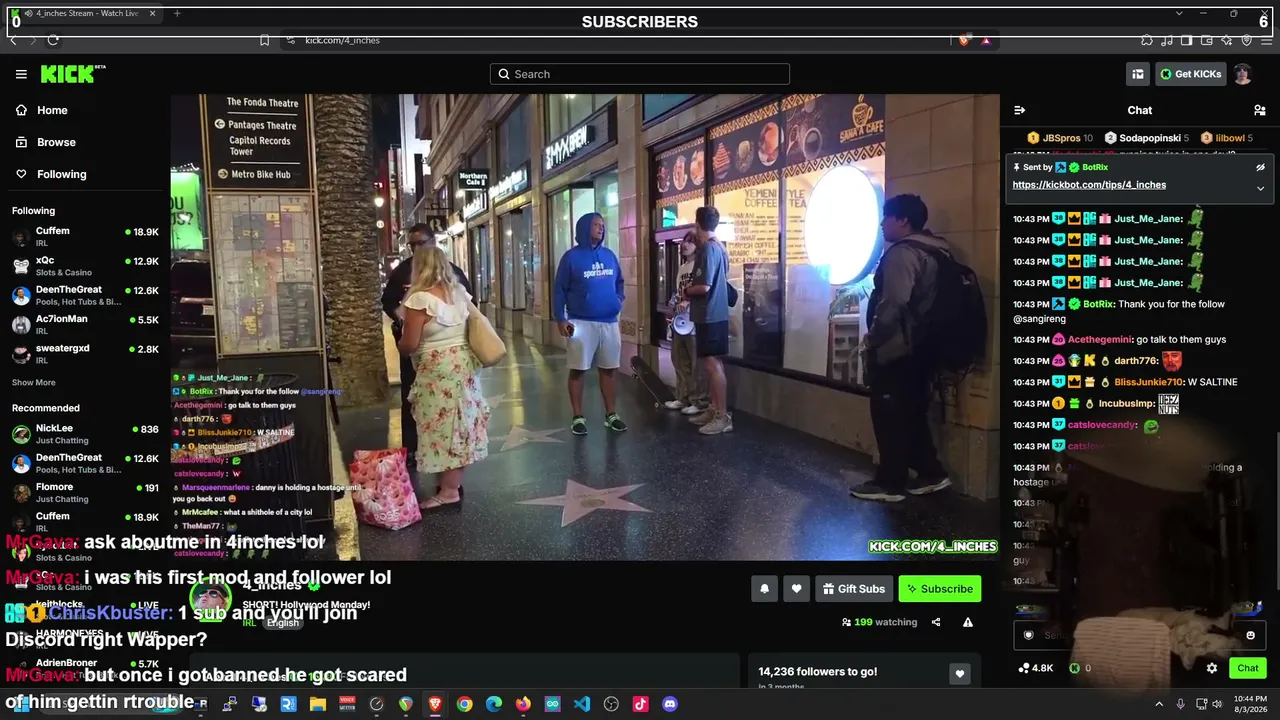This screenshot has width=1280, height=720.
Task: Expand the pinned message chevron
Action: [x=1260, y=188]
